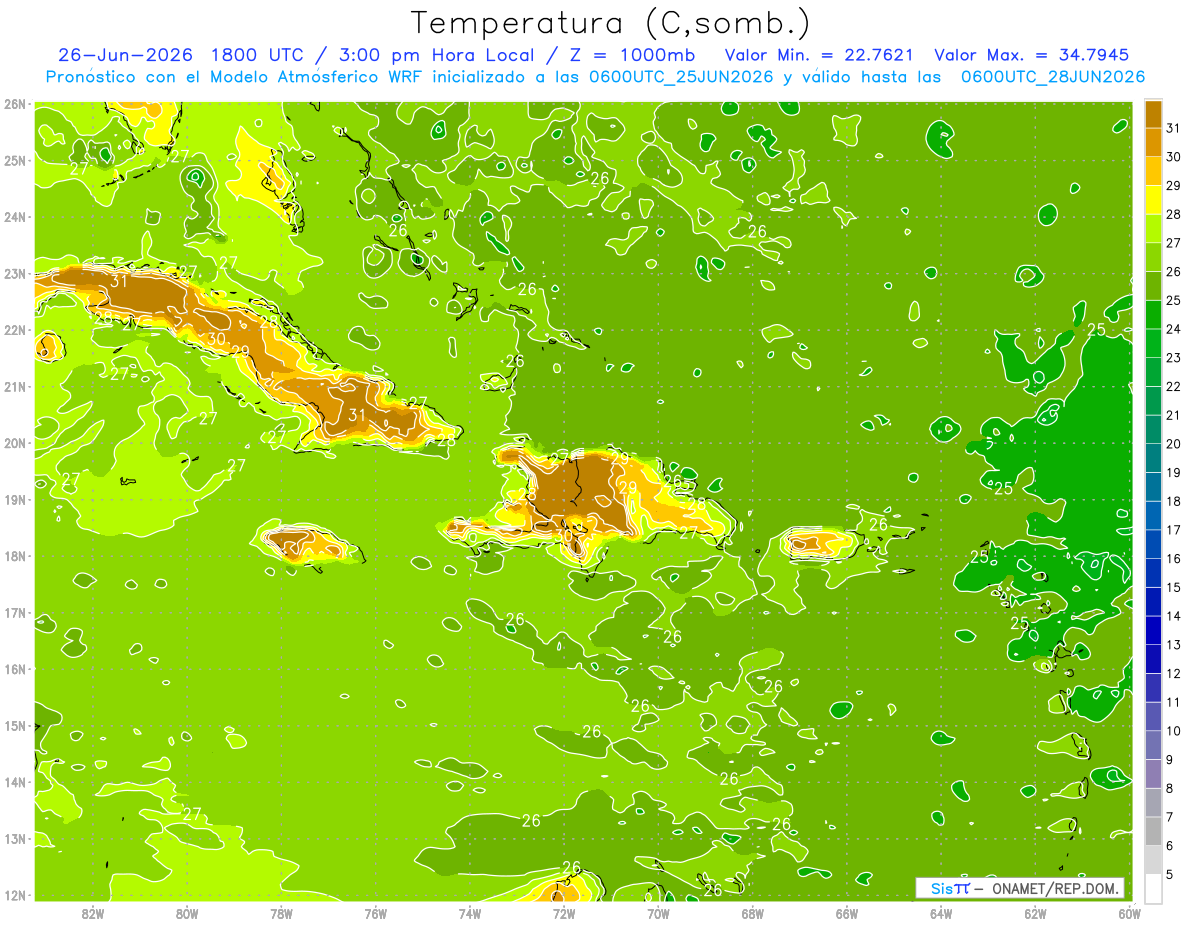Click the 18N latitude axis label
Viewport: 1200px width, 927px height.
15,556
